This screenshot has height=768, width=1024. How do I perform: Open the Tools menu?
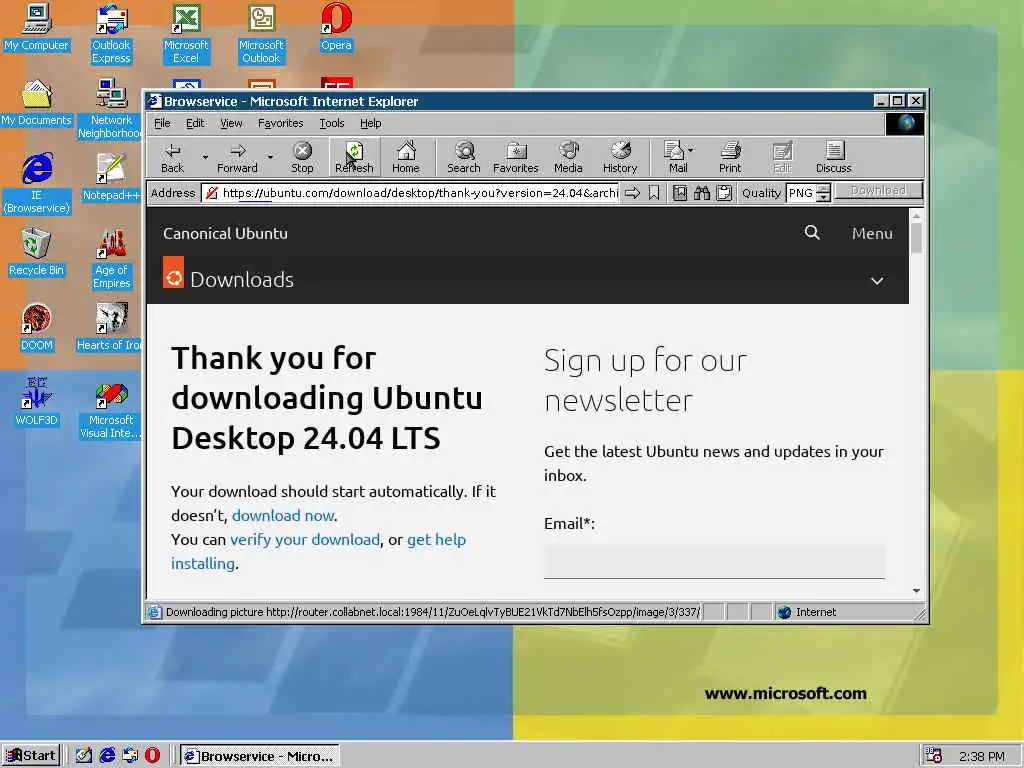pos(332,123)
